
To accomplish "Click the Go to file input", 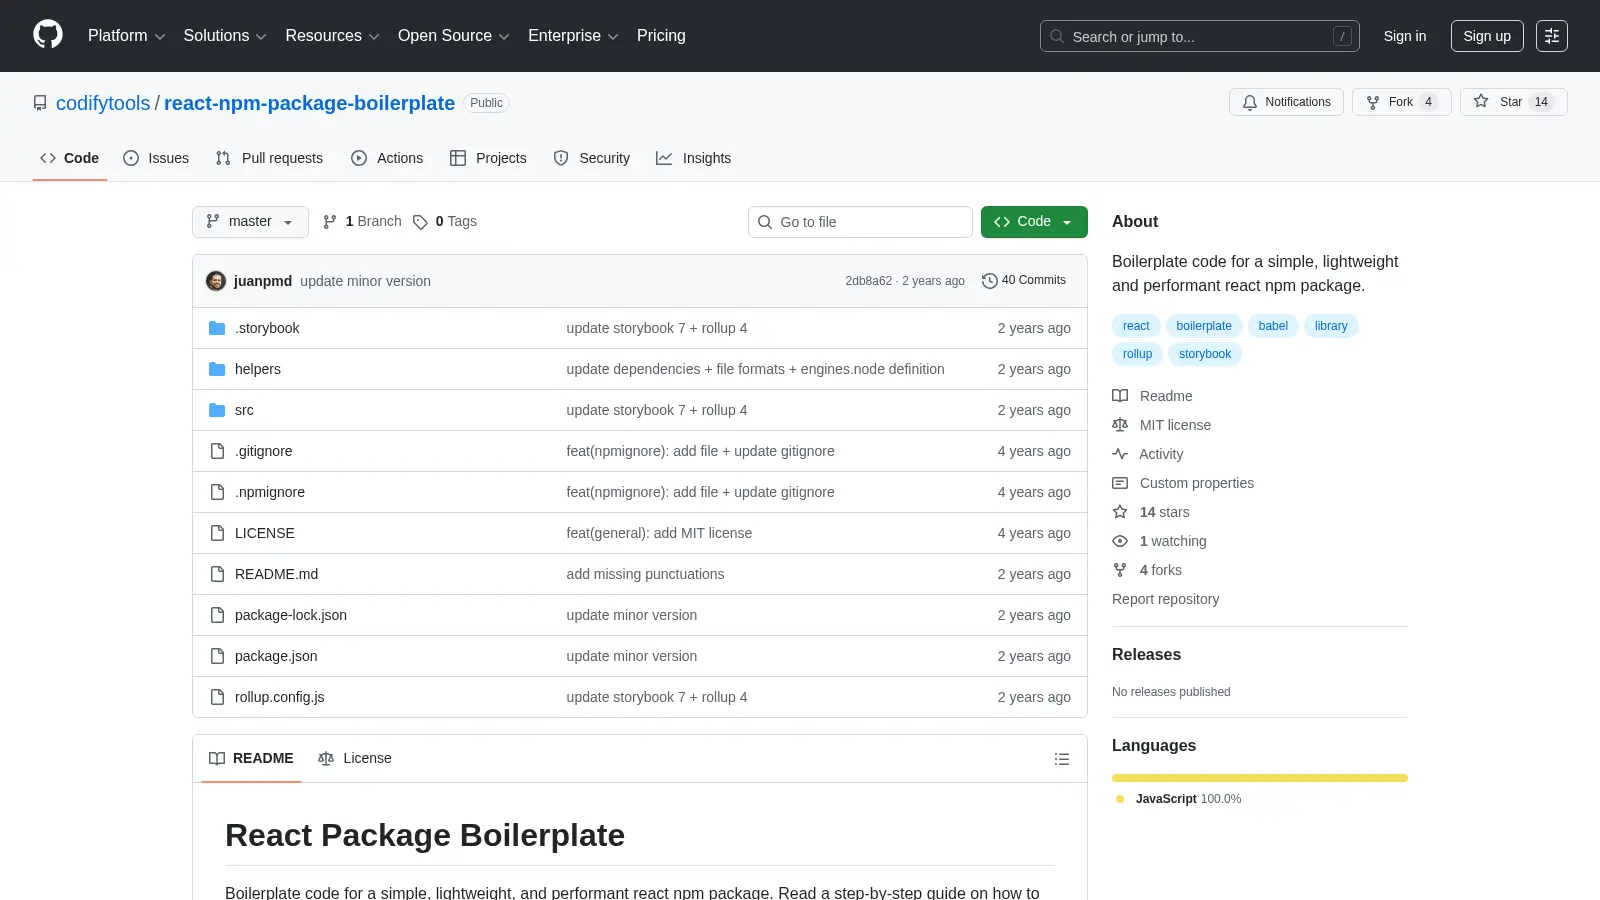I will tap(860, 222).
